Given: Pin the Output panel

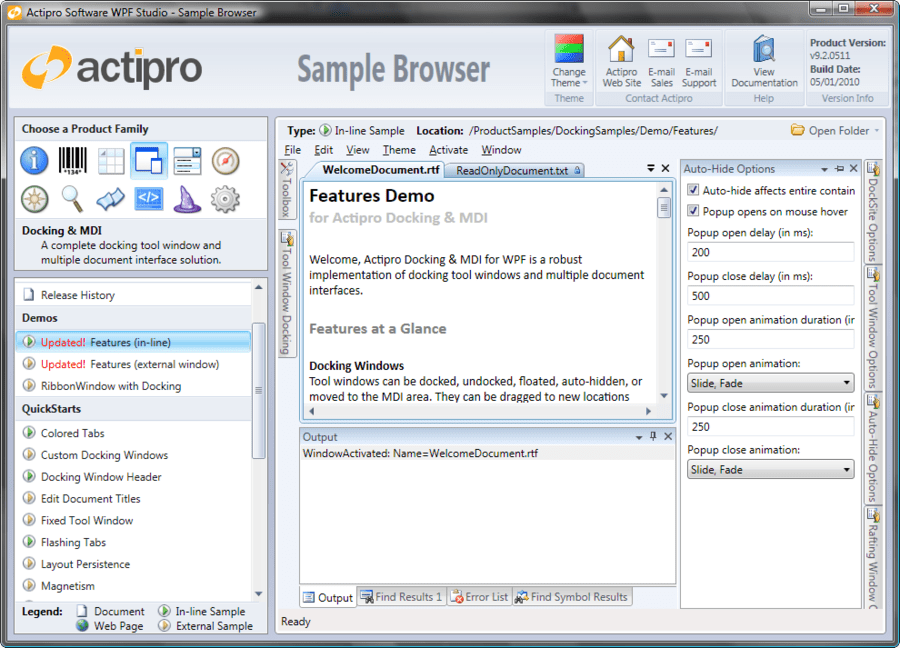Looking at the screenshot, I should click(652, 436).
